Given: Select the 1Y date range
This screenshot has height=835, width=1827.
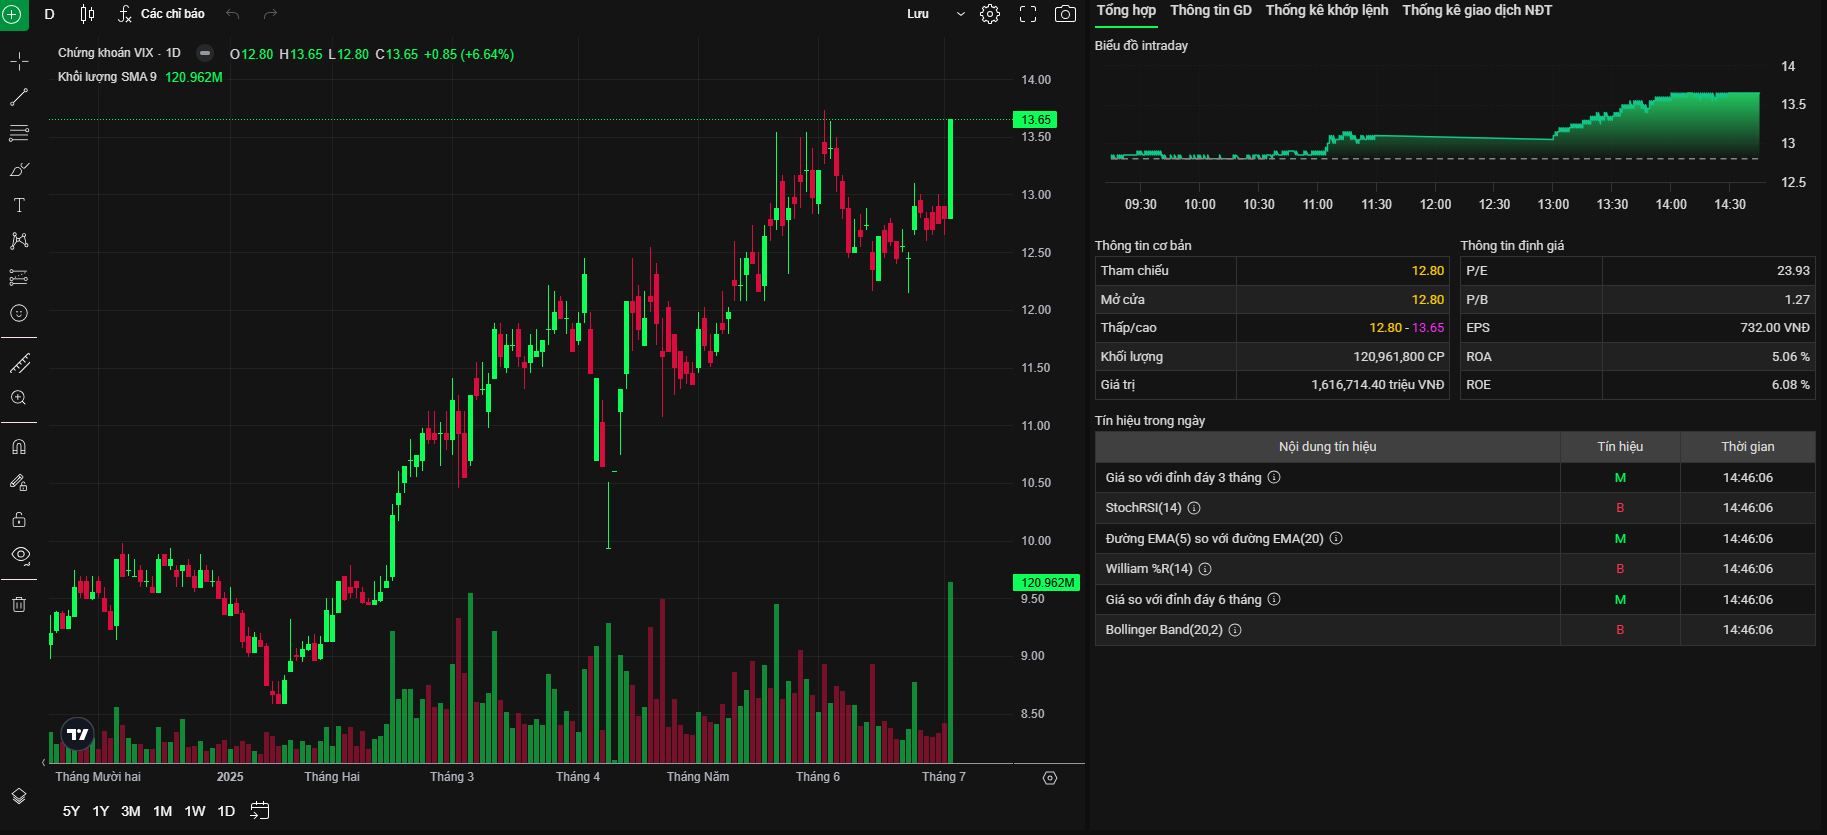Looking at the screenshot, I should click(x=101, y=811).
